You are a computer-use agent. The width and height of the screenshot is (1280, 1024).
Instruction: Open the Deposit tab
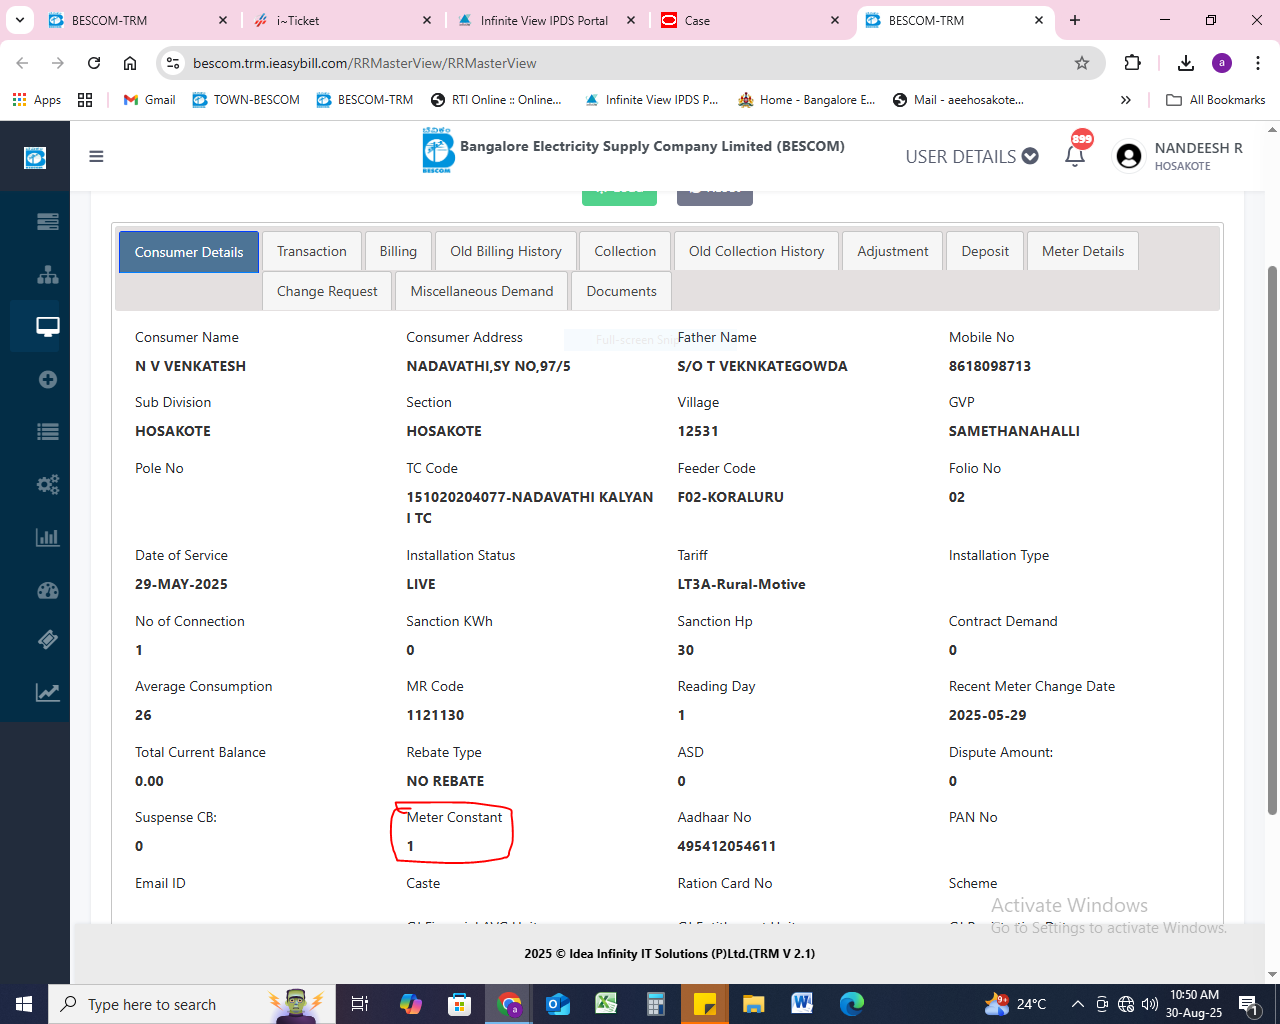tap(985, 251)
